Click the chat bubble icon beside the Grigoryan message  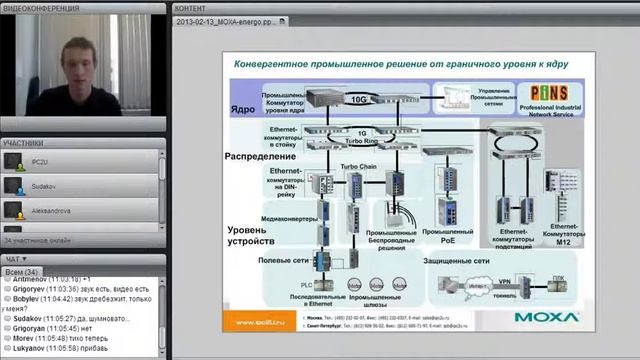(x=7, y=328)
